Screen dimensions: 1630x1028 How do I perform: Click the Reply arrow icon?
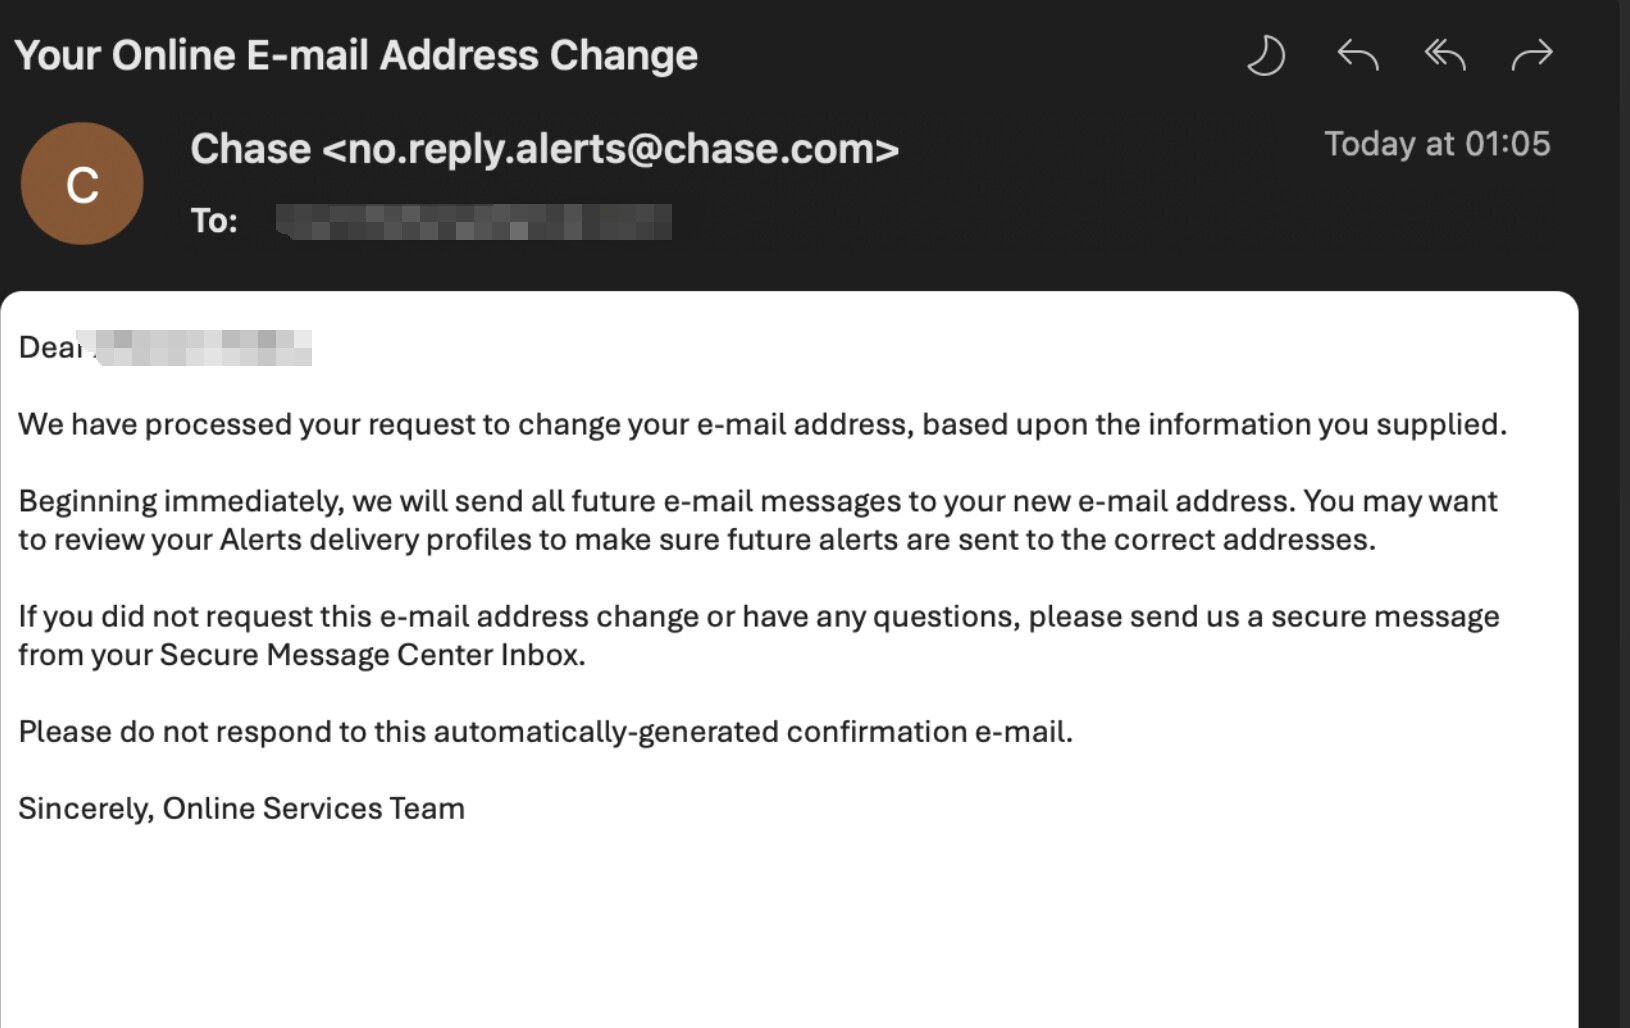click(x=1357, y=55)
